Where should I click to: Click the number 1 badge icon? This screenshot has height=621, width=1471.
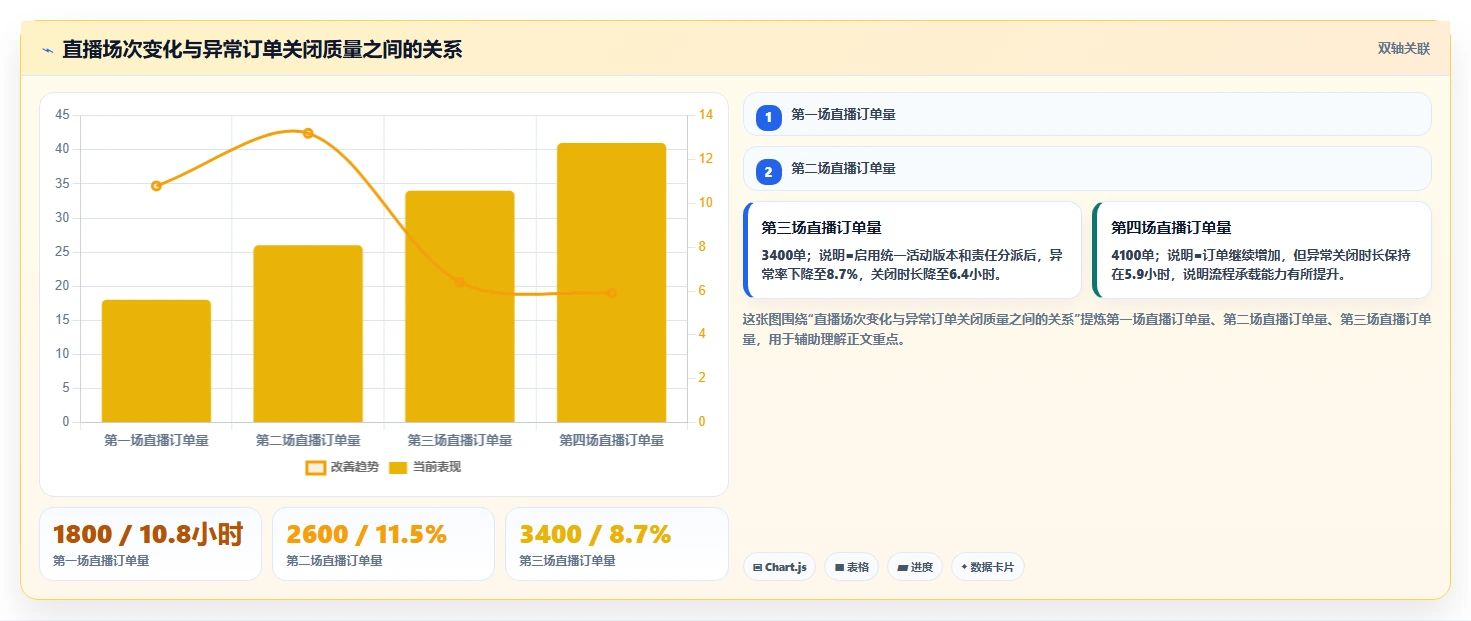(x=768, y=118)
